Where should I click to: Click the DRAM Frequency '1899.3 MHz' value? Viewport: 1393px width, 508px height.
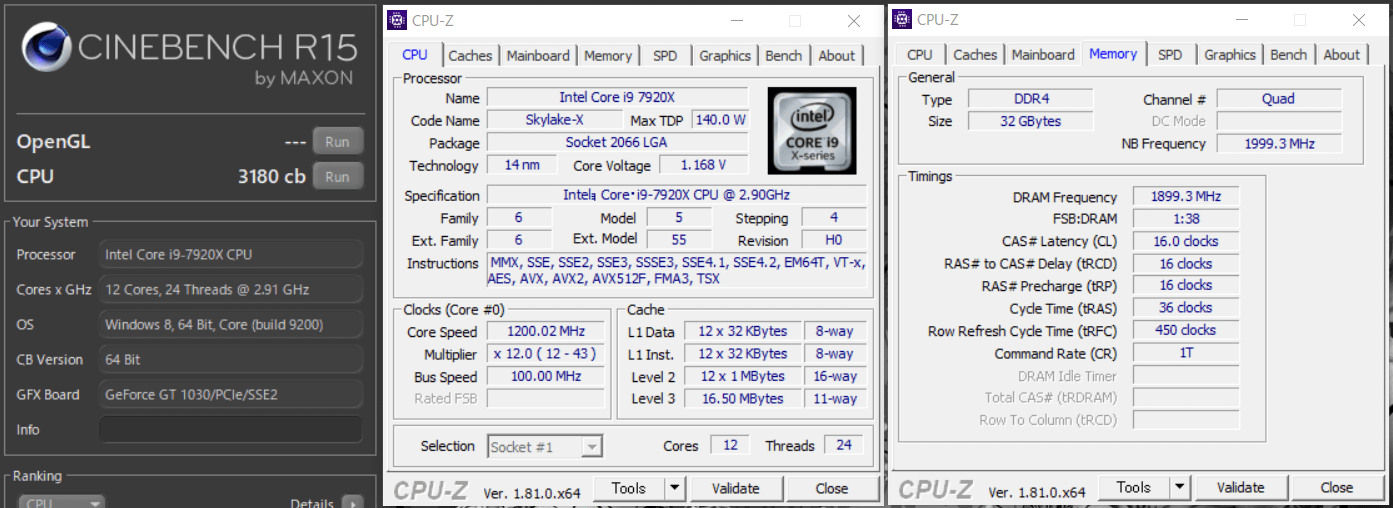pos(1186,197)
